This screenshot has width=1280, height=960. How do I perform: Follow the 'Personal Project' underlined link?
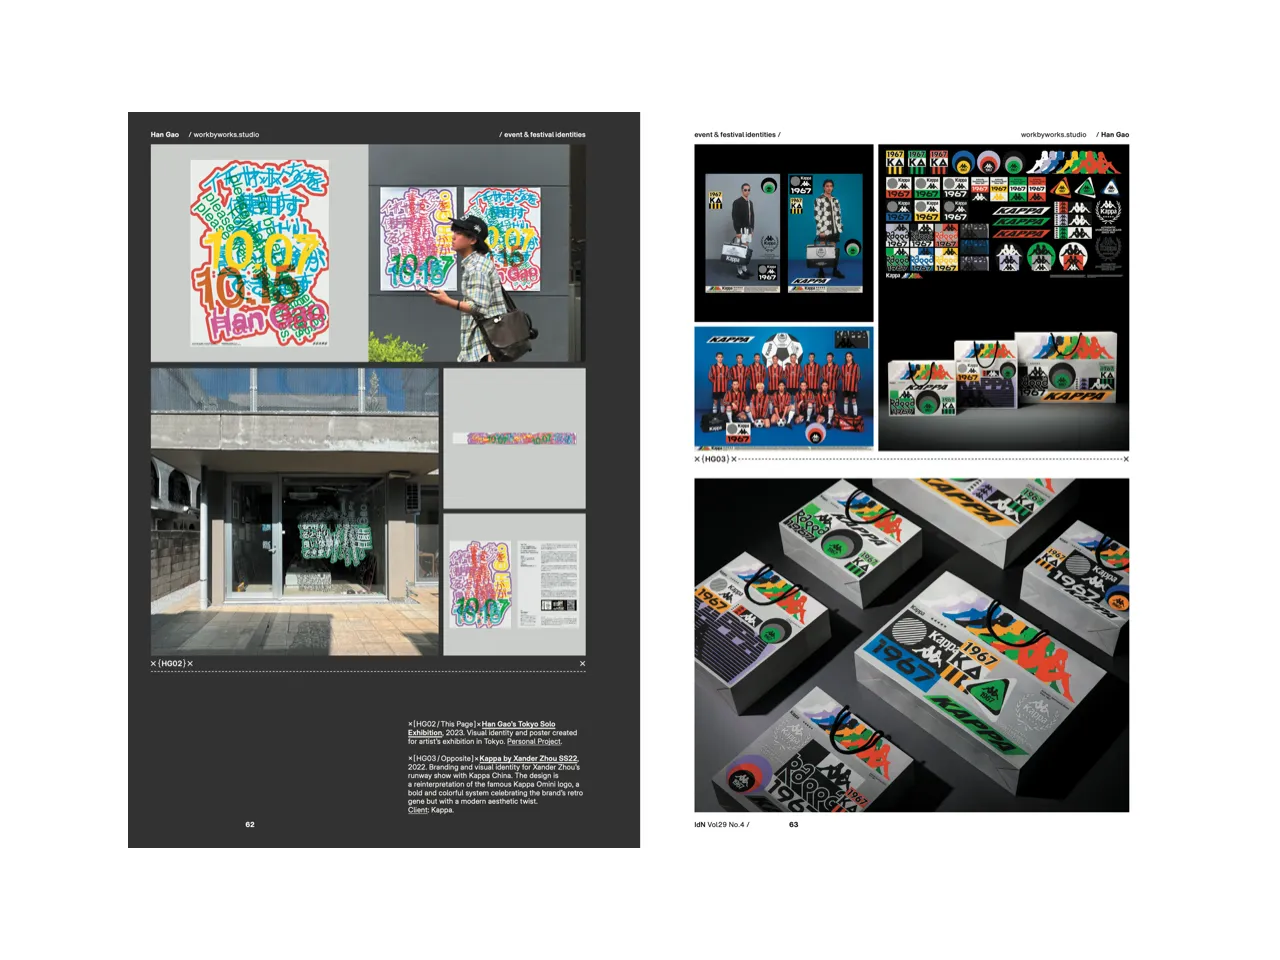[x=534, y=742]
